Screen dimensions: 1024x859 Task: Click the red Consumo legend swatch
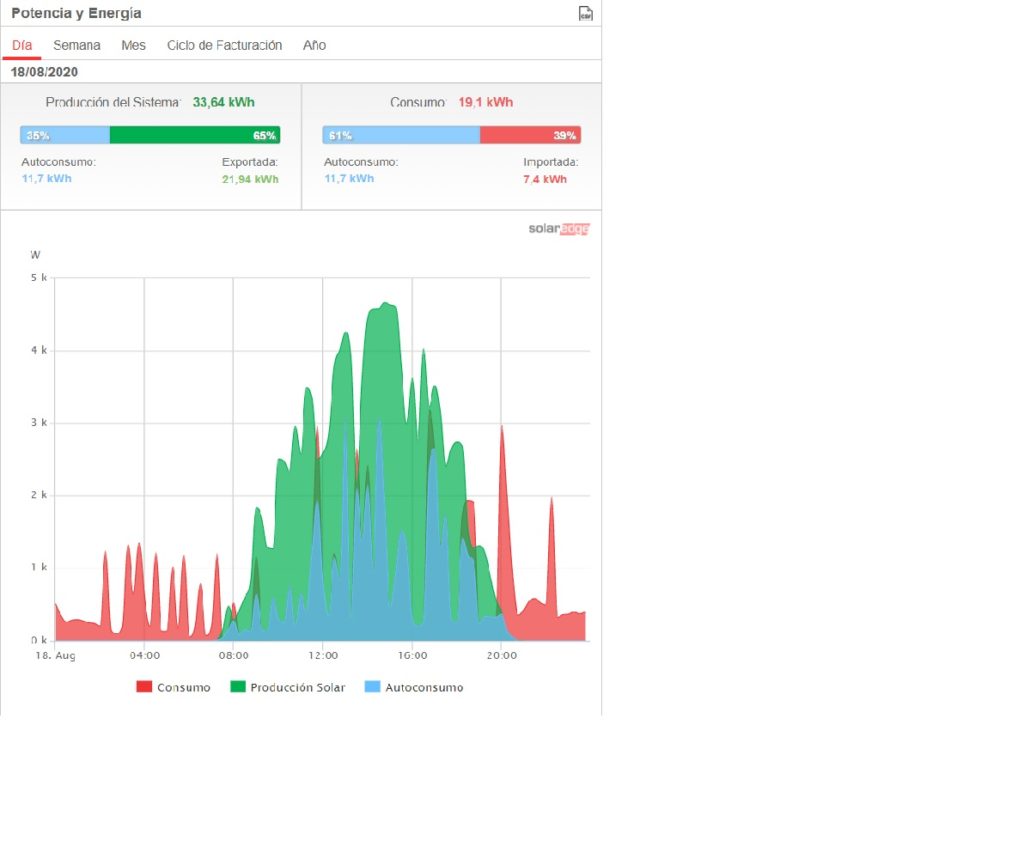(x=144, y=688)
